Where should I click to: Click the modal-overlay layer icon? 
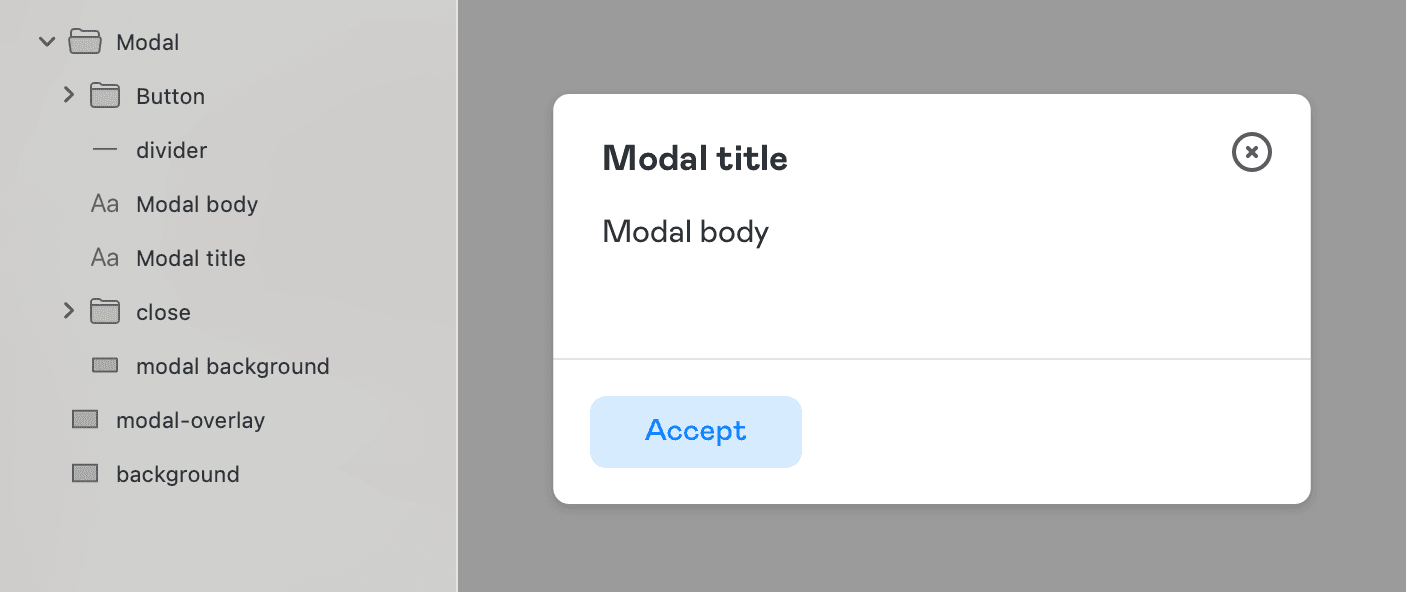point(85,419)
